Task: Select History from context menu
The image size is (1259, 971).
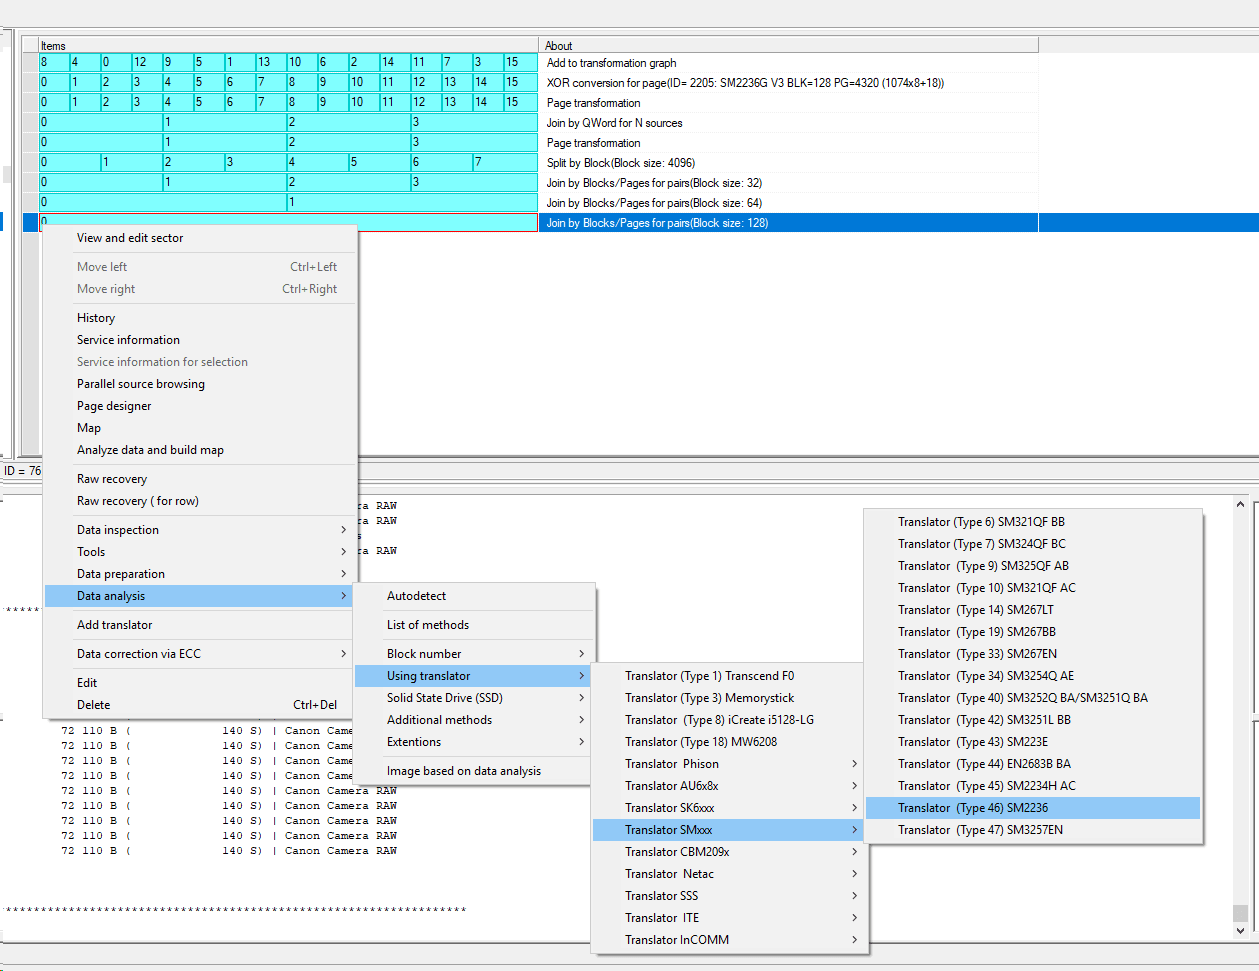Action: 200,318
